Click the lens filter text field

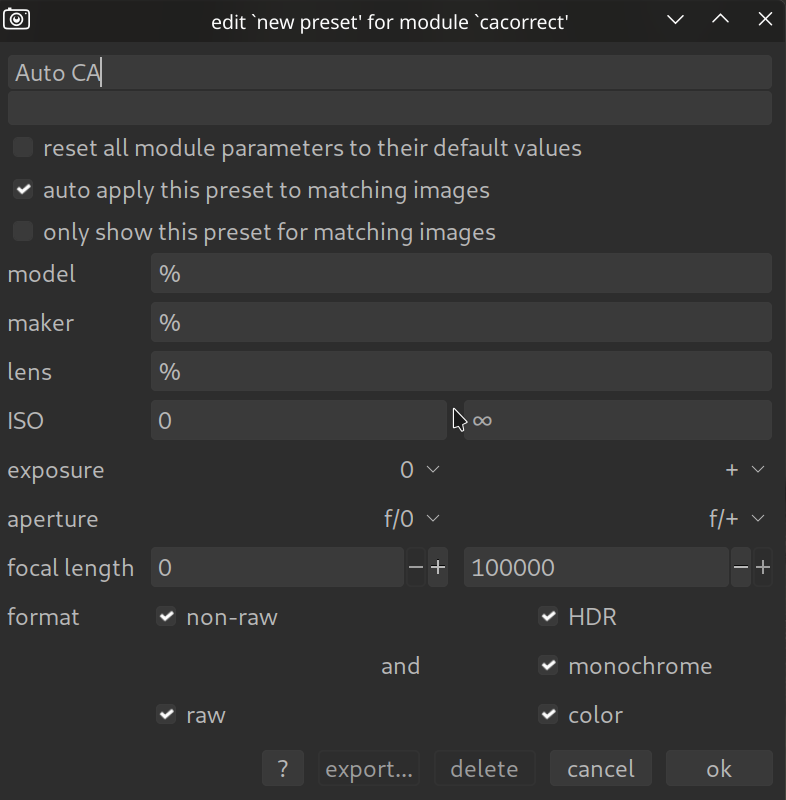[460, 372]
